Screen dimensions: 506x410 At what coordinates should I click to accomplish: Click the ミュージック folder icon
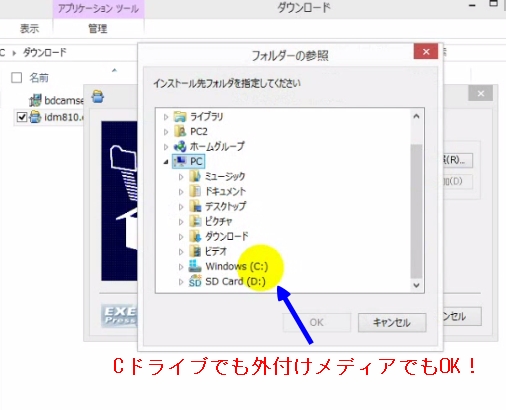[195, 176]
